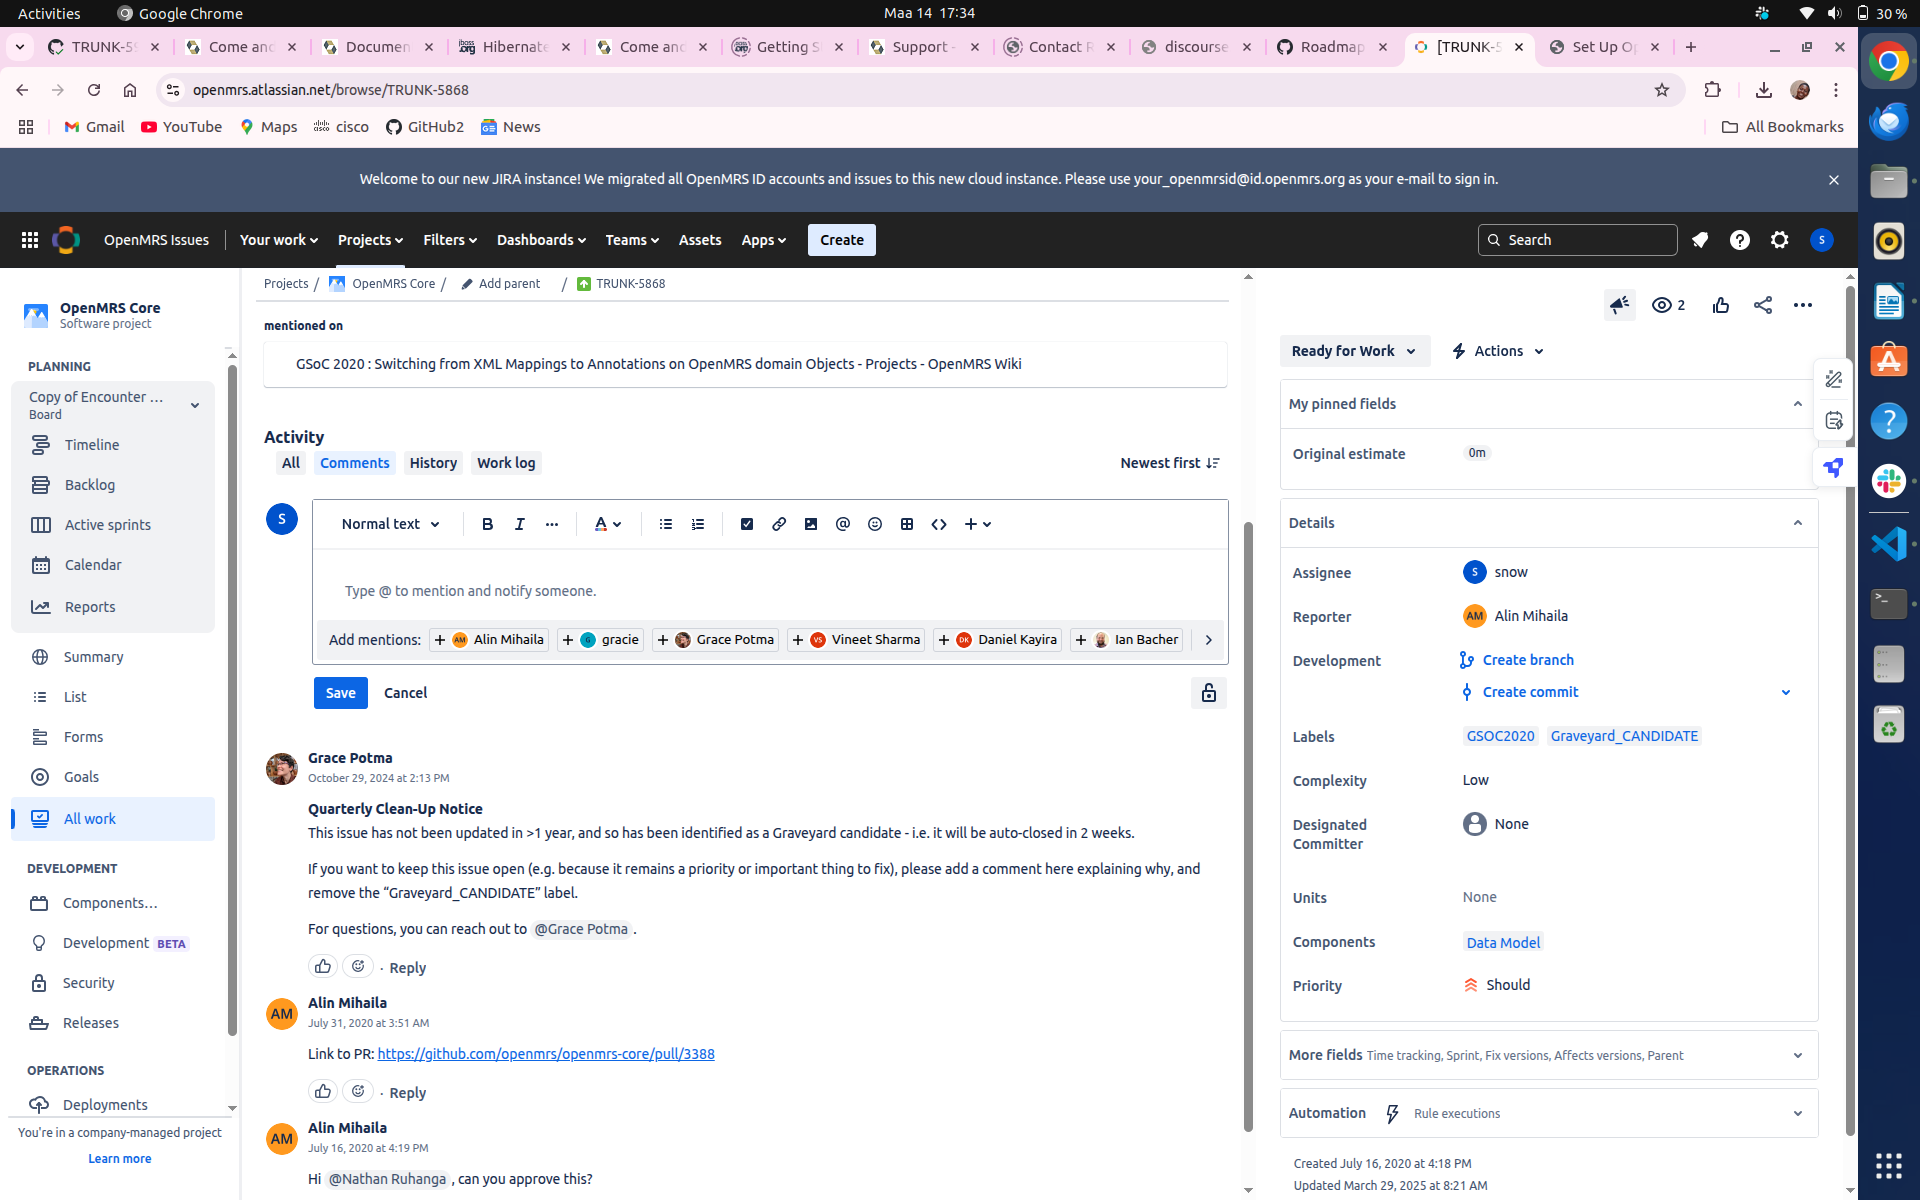Toggle watching this issue eye icon
Screen dimensions: 1920x1200
(1668, 305)
